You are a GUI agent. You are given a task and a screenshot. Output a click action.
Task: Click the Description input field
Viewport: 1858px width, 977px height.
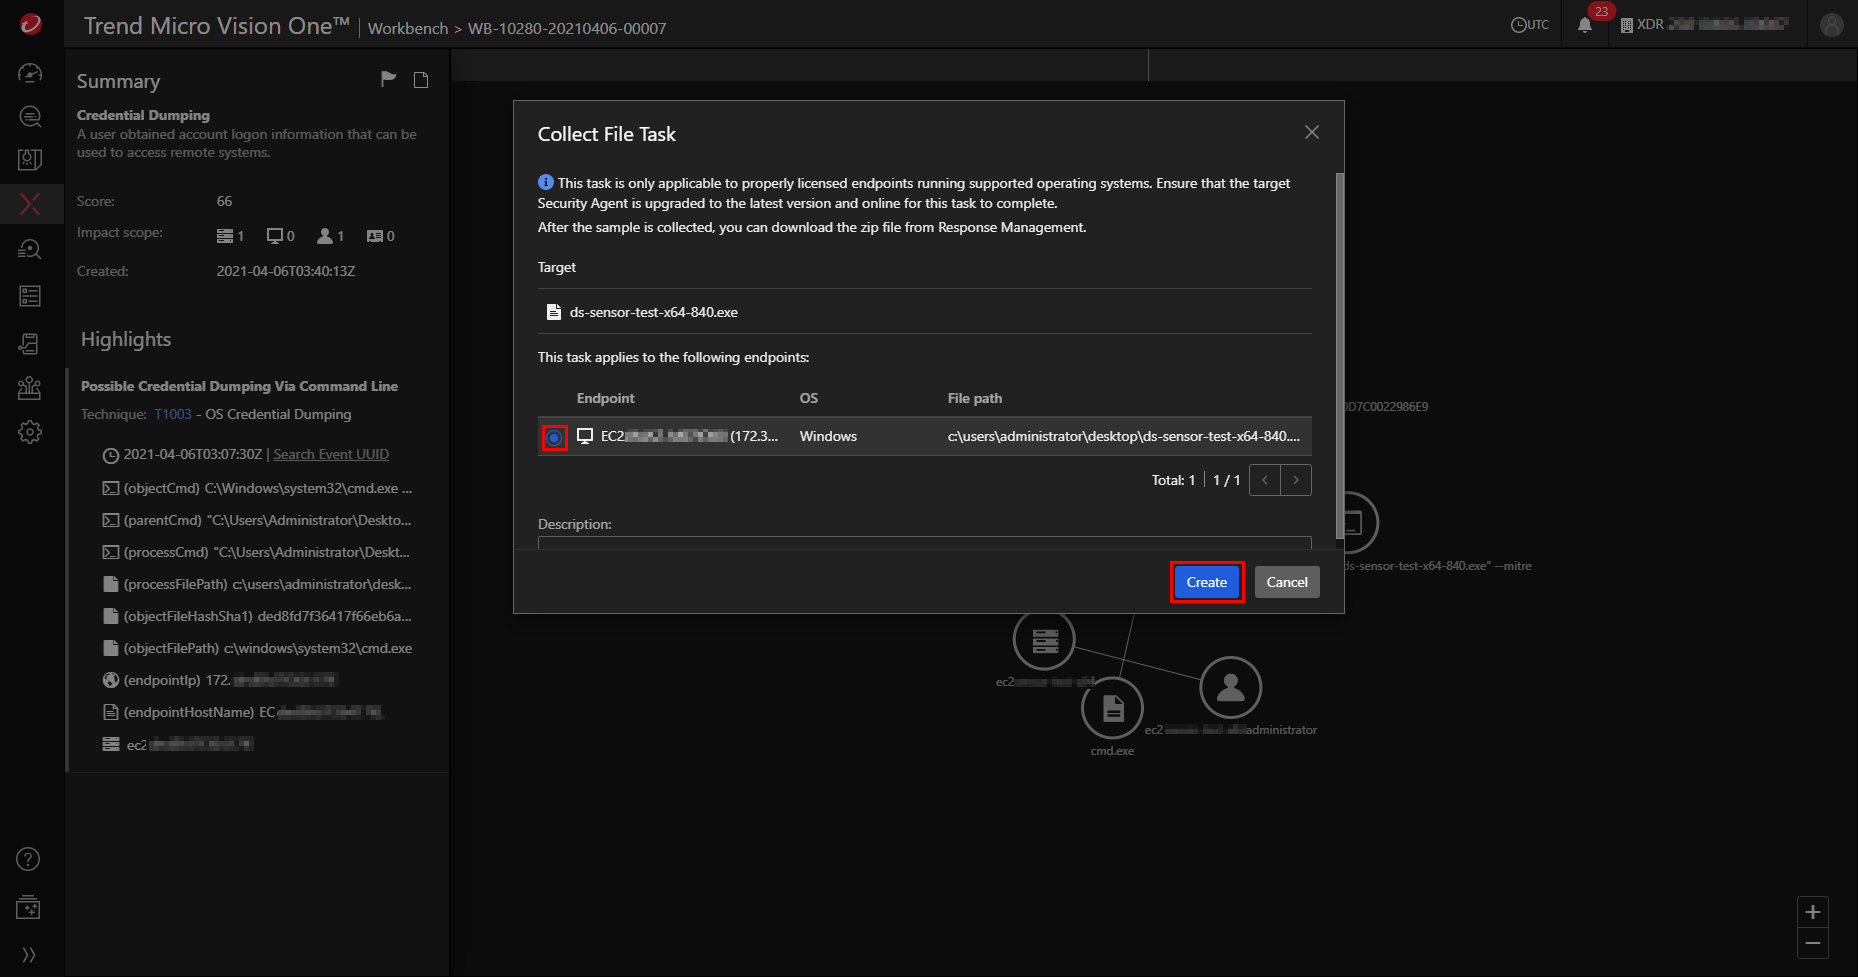tap(924, 543)
